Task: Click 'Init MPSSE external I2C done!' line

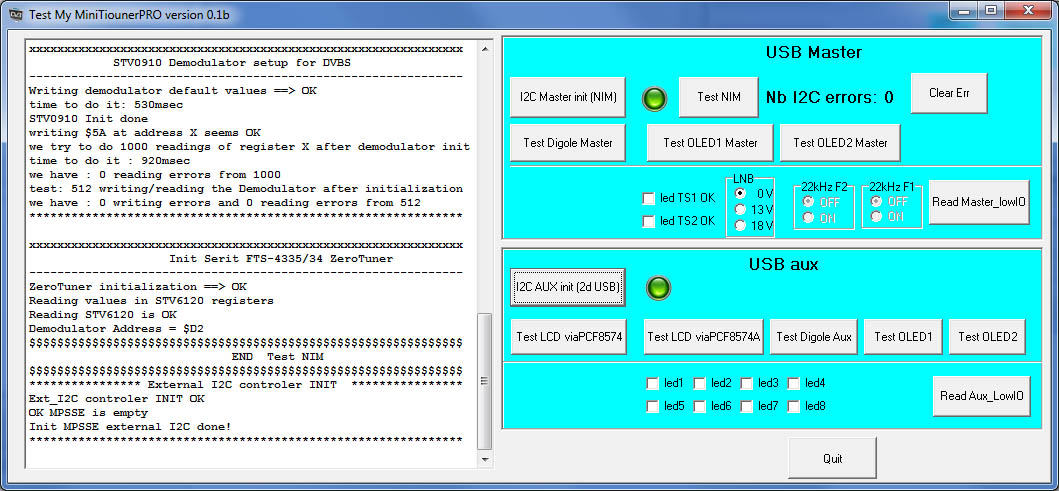Action: (x=130, y=427)
